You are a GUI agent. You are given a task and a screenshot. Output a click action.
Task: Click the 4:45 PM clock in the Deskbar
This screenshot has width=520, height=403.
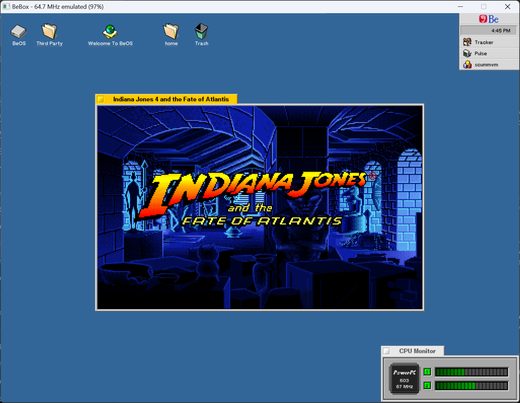click(x=500, y=31)
